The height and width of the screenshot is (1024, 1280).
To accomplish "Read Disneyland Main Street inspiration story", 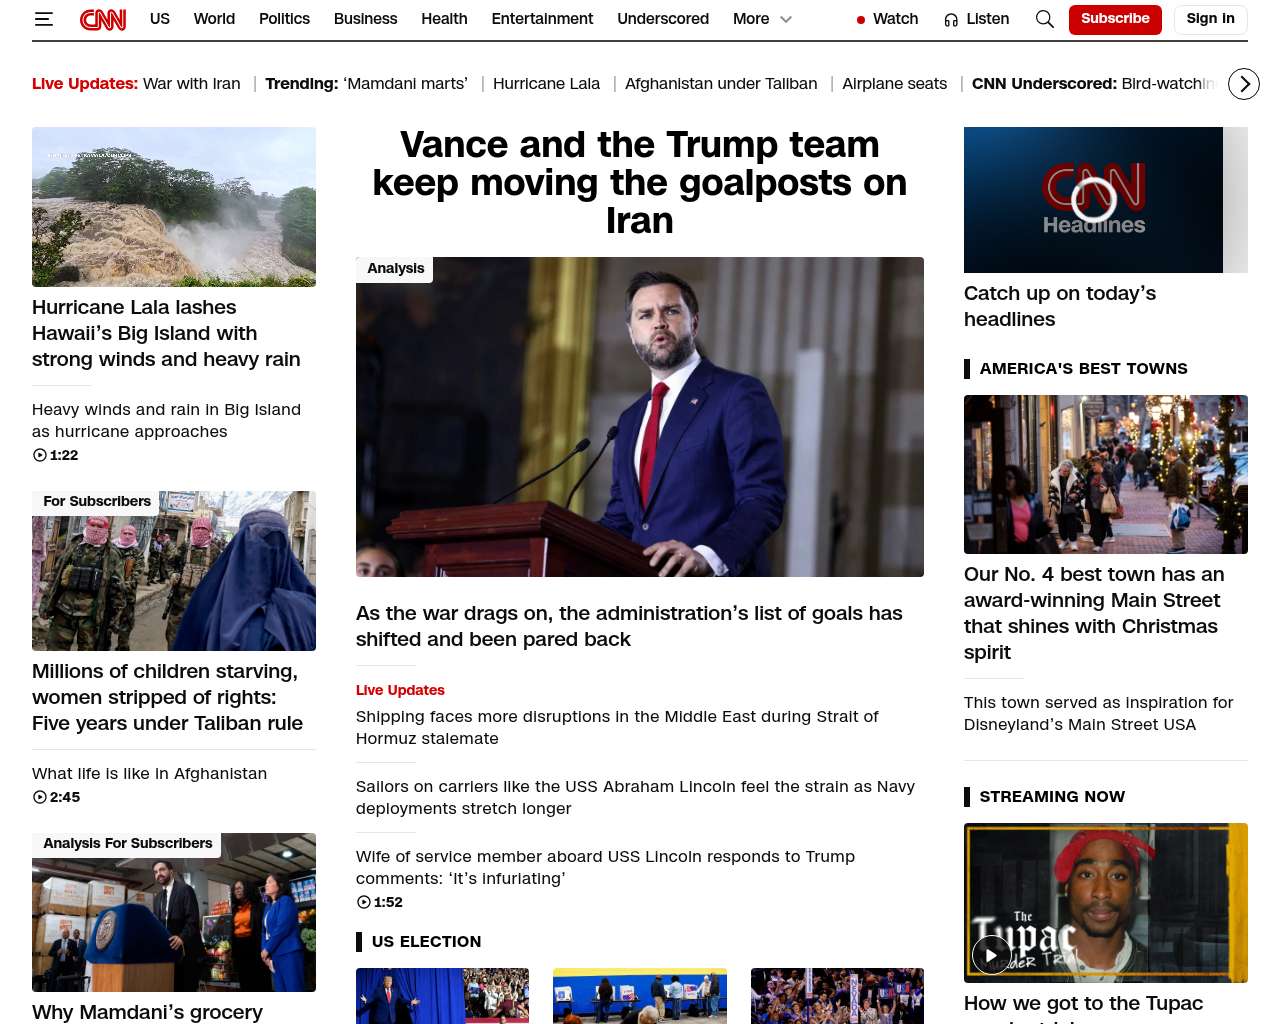I will point(1098,714).
